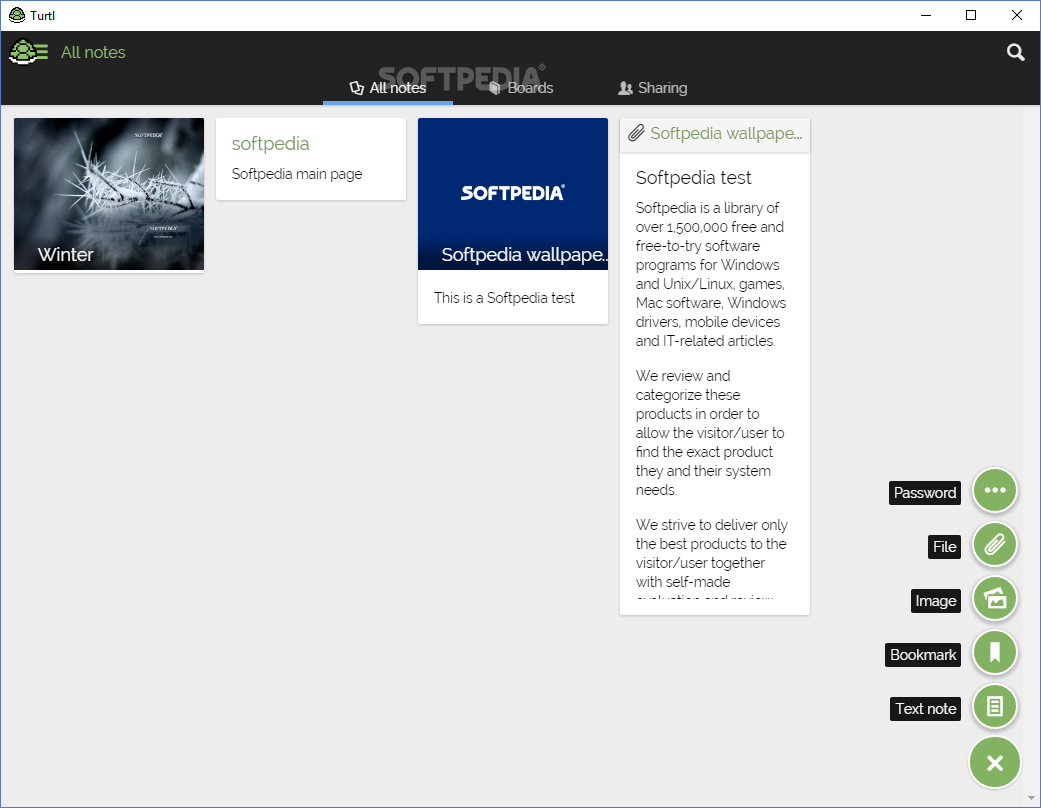
Task: Switch to the All notes tab
Action: pos(388,88)
